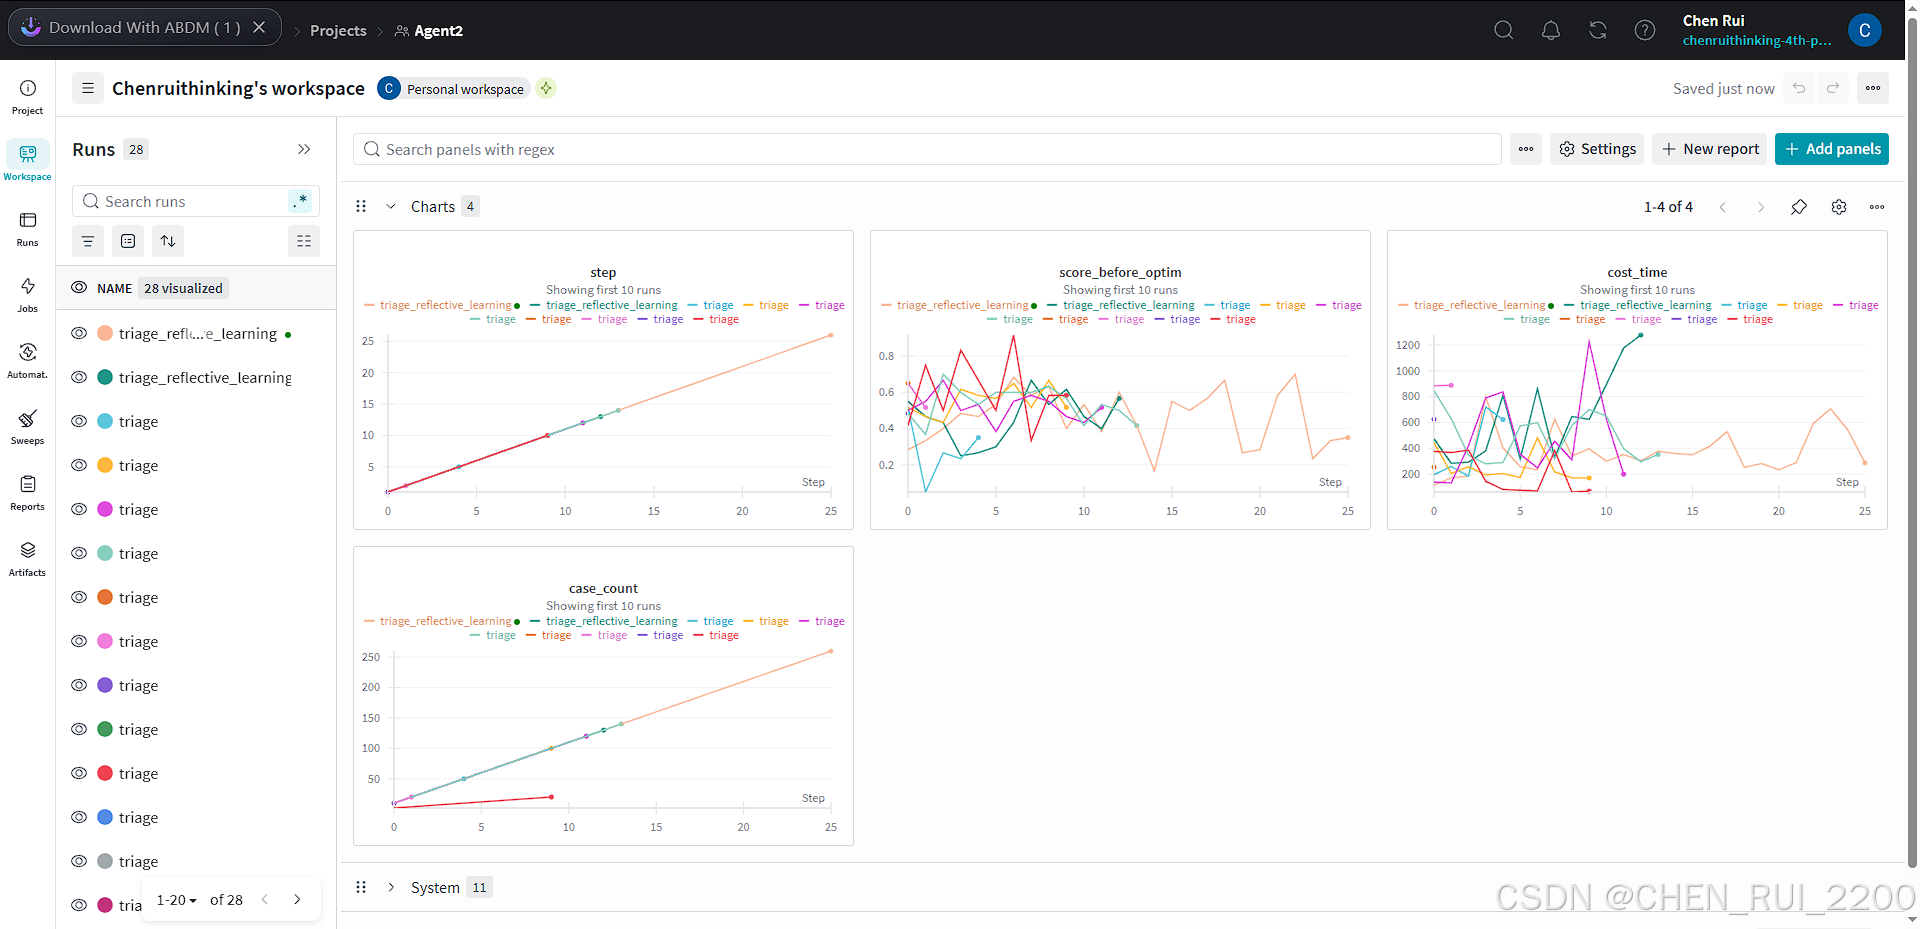Open the Artifacts sidebar icon
This screenshot has height=929, width=1920.
[28, 559]
